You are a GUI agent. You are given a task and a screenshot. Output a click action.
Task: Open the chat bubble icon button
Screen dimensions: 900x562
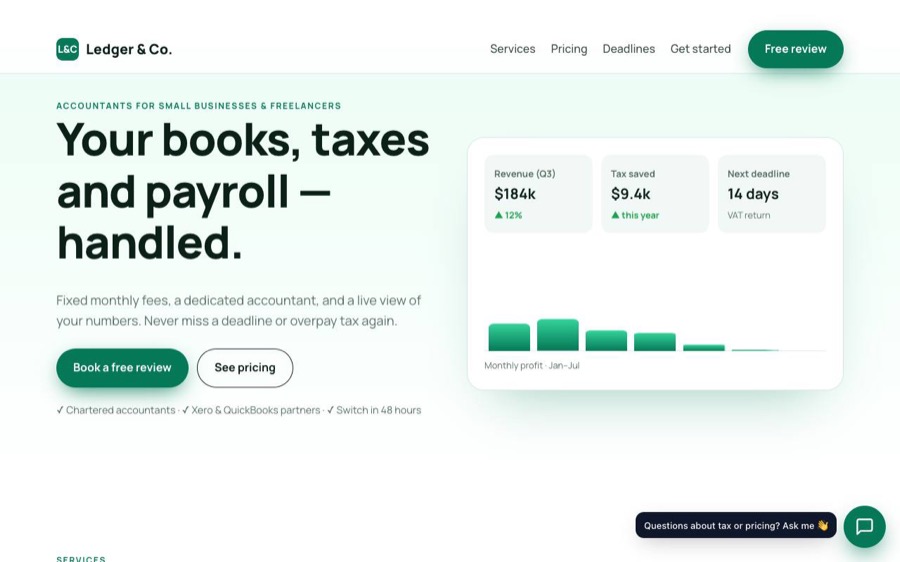coord(864,526)
